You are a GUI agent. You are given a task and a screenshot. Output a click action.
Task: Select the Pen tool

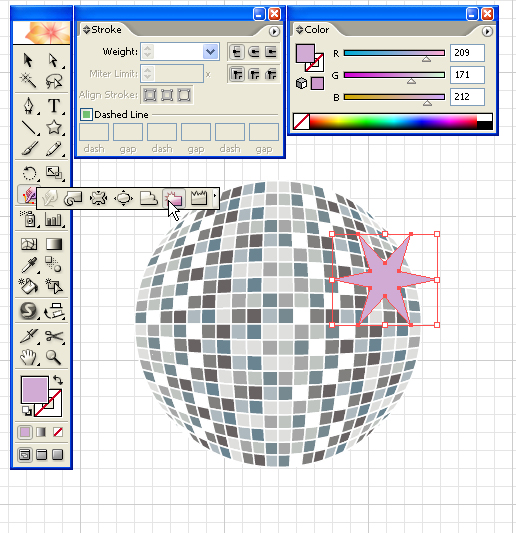pyautogui.click(x=29, y=106)
